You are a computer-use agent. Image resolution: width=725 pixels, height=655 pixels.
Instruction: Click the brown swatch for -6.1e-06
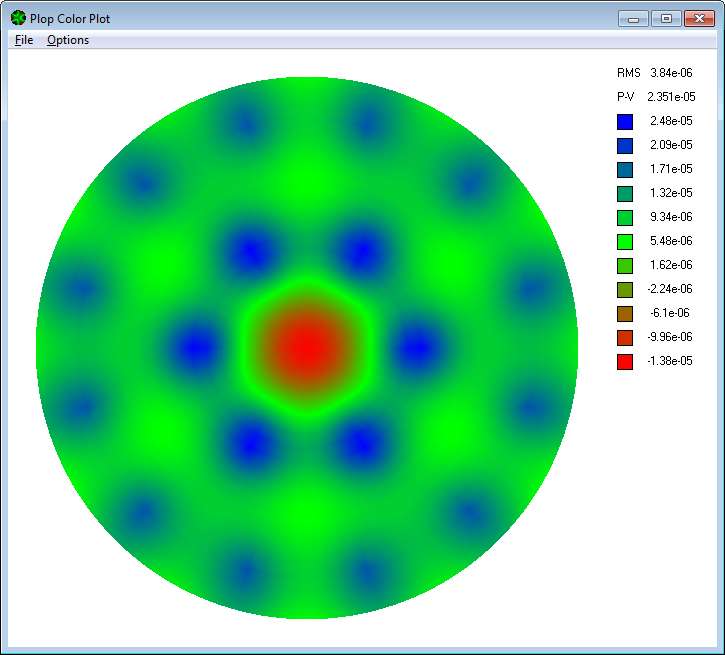(625, 314)
